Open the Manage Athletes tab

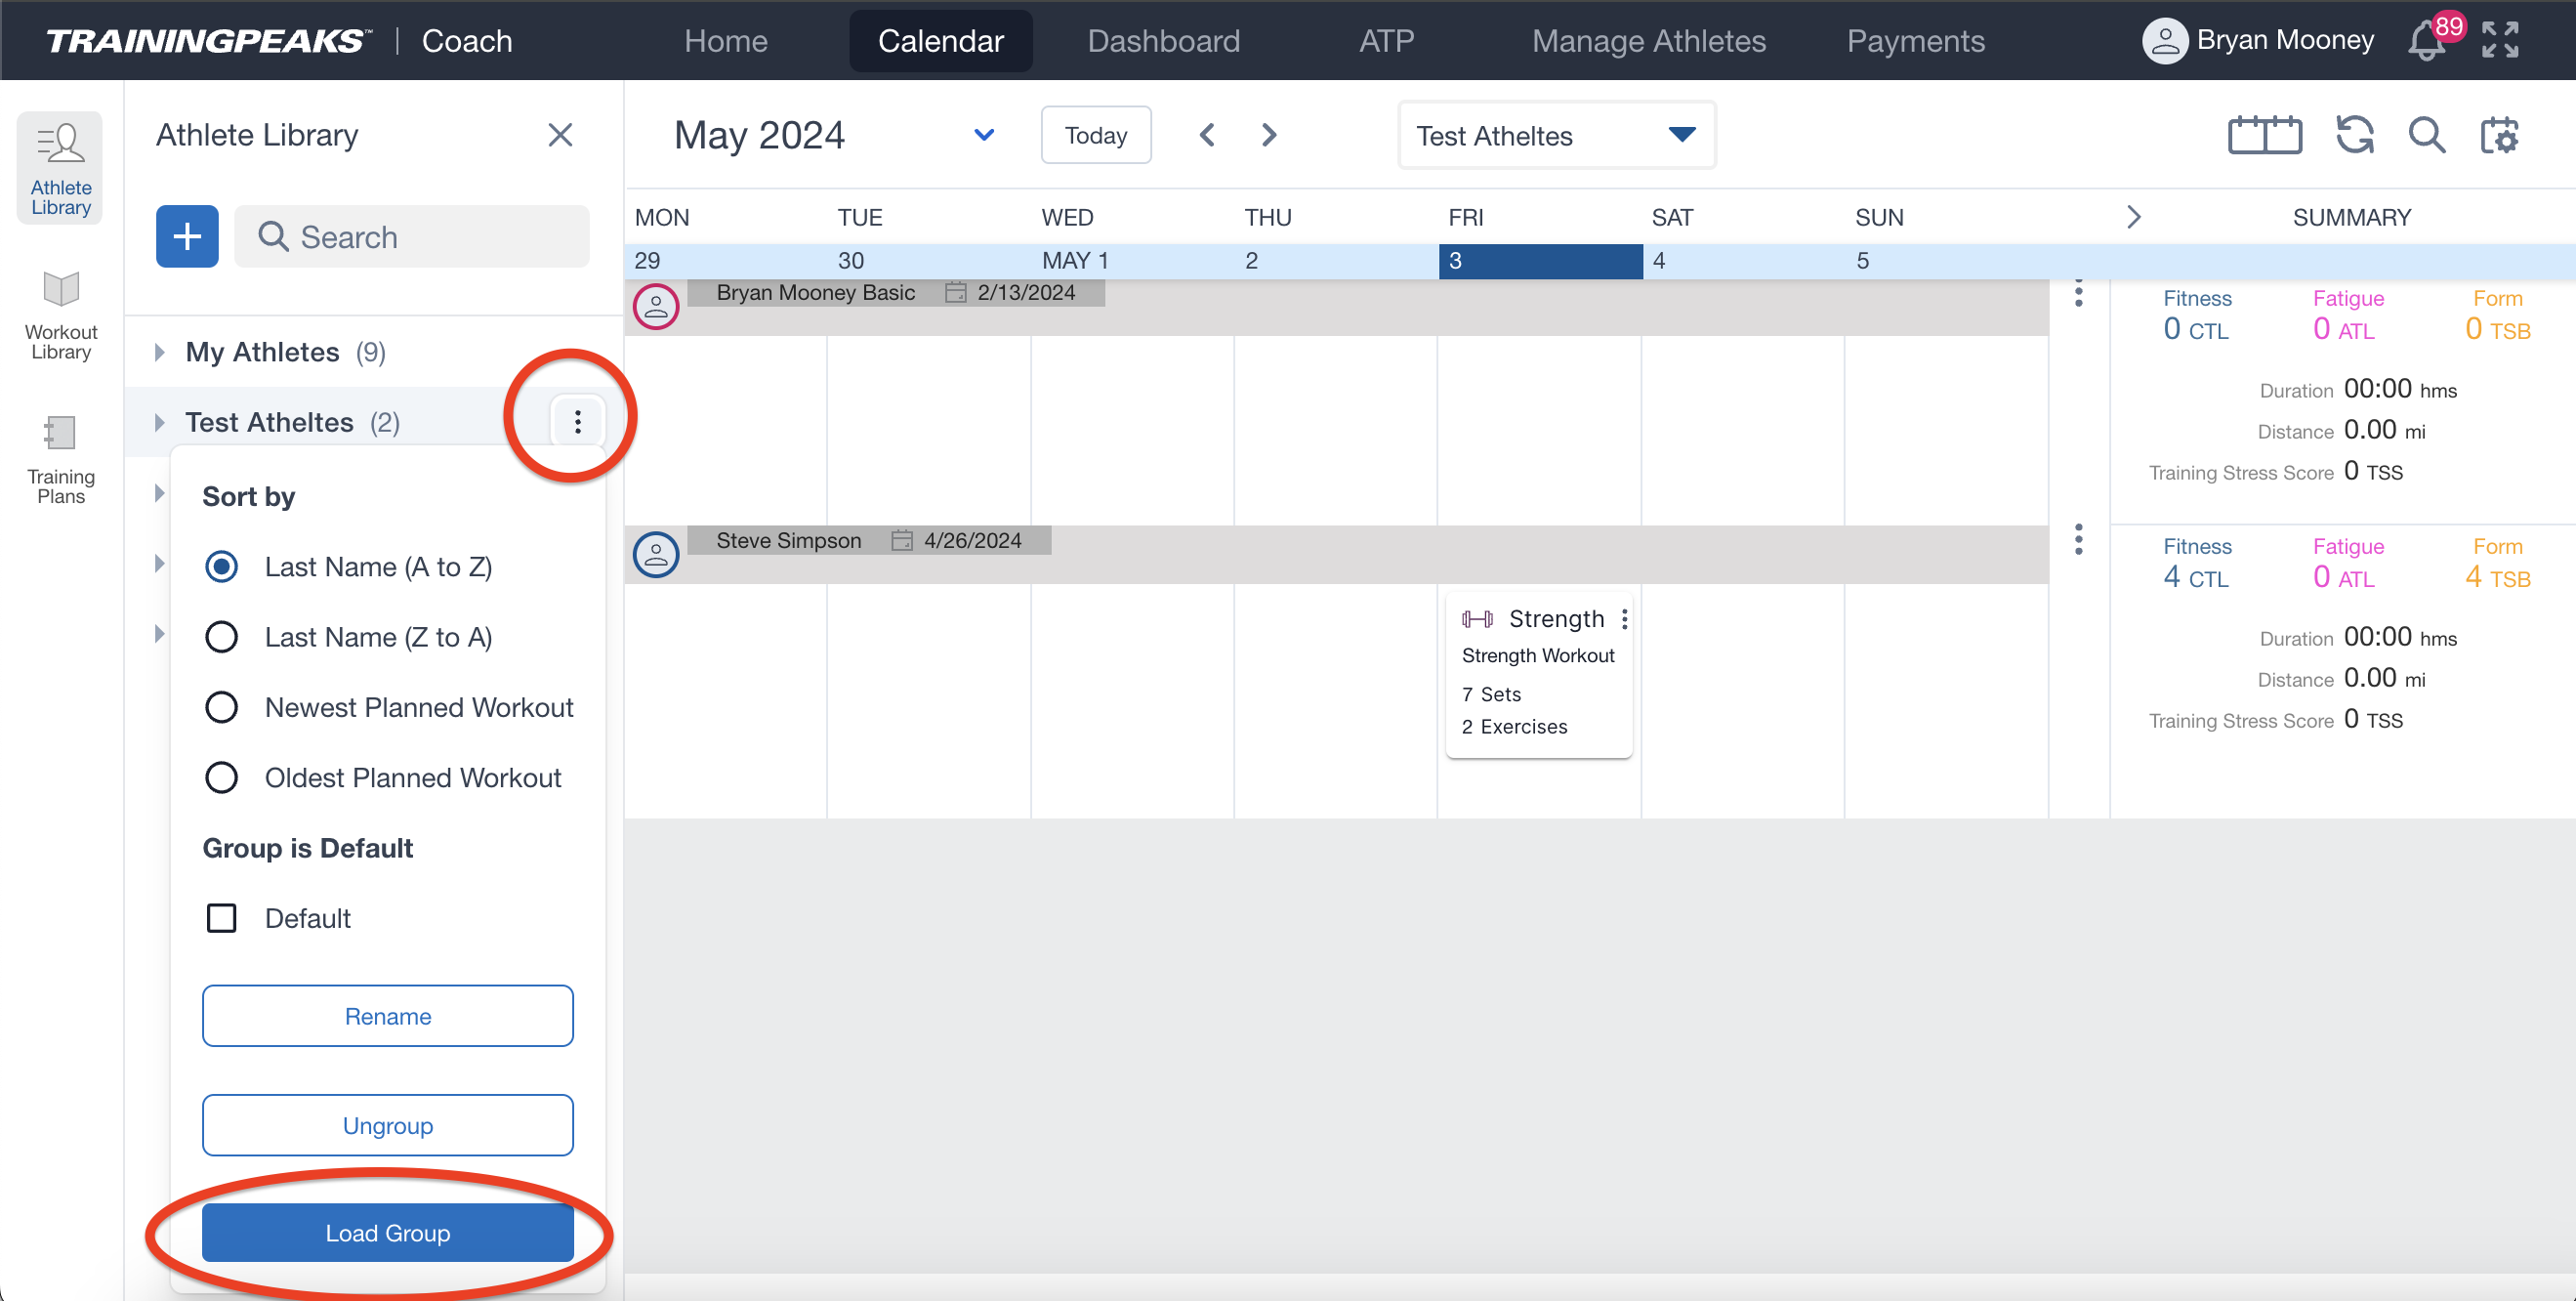[1648, 41]
